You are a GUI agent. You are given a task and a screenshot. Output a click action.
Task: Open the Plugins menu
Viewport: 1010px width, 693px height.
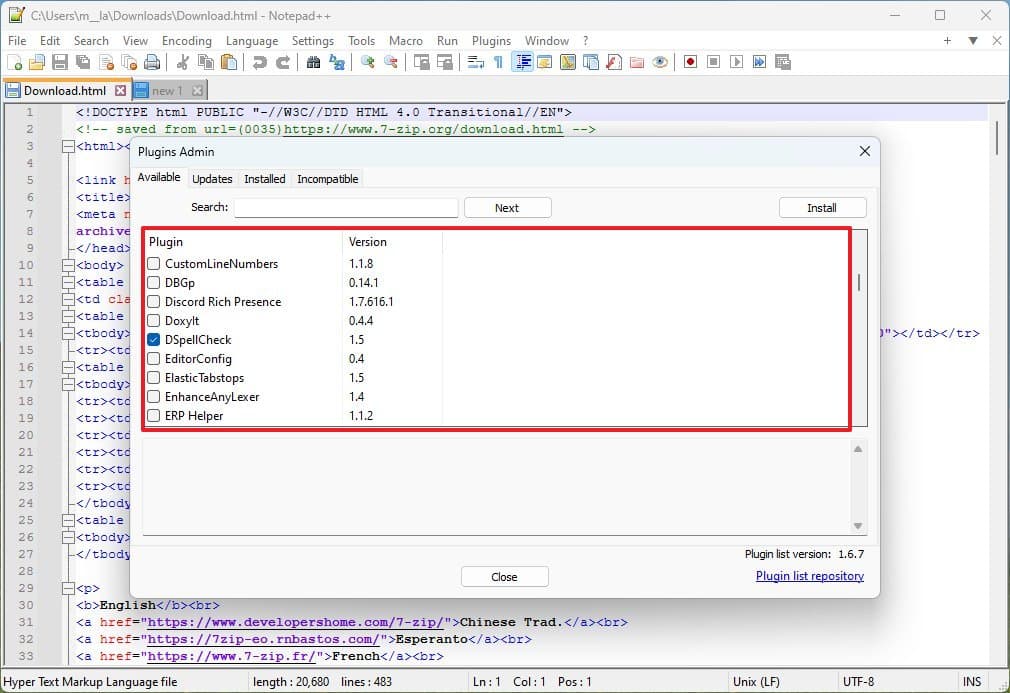[491, 41]
